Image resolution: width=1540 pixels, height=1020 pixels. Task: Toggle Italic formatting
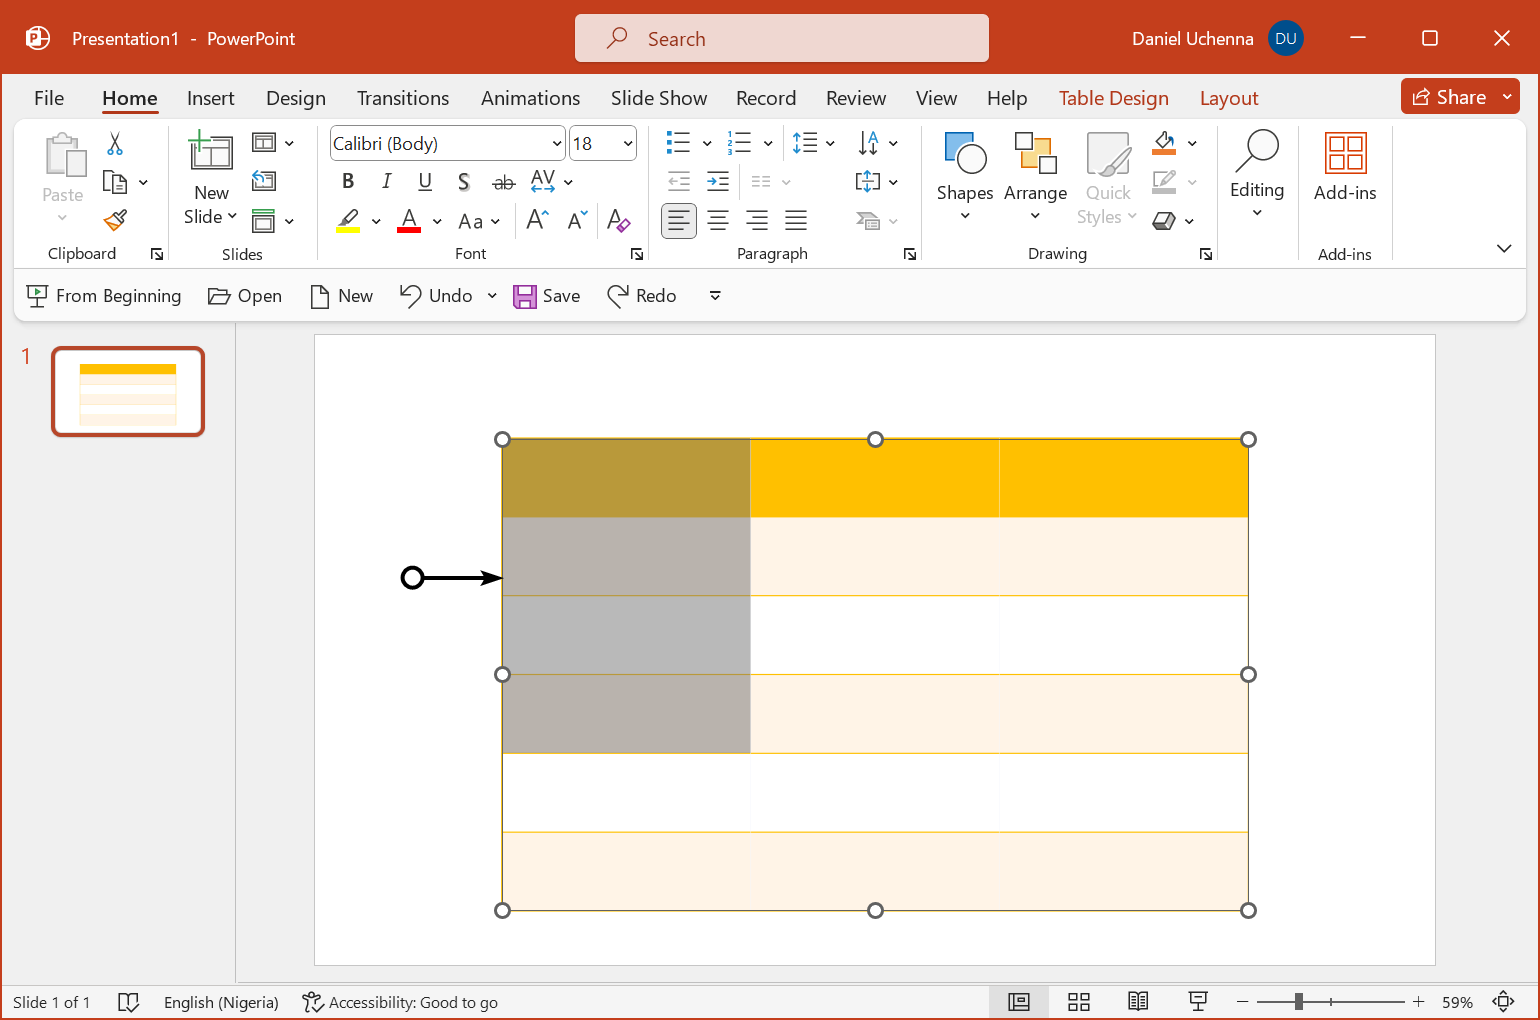[386, 182]
